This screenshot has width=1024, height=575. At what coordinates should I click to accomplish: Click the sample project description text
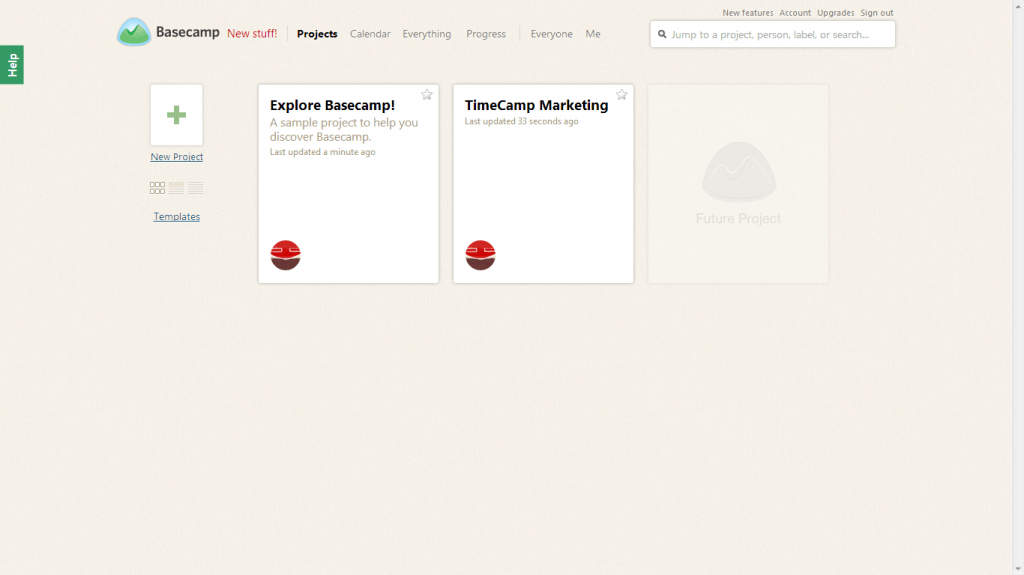click(344, 130)
